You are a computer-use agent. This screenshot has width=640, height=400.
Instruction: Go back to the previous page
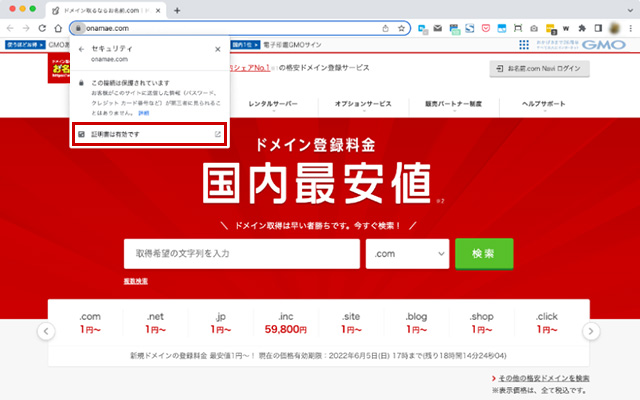(10, 28)
